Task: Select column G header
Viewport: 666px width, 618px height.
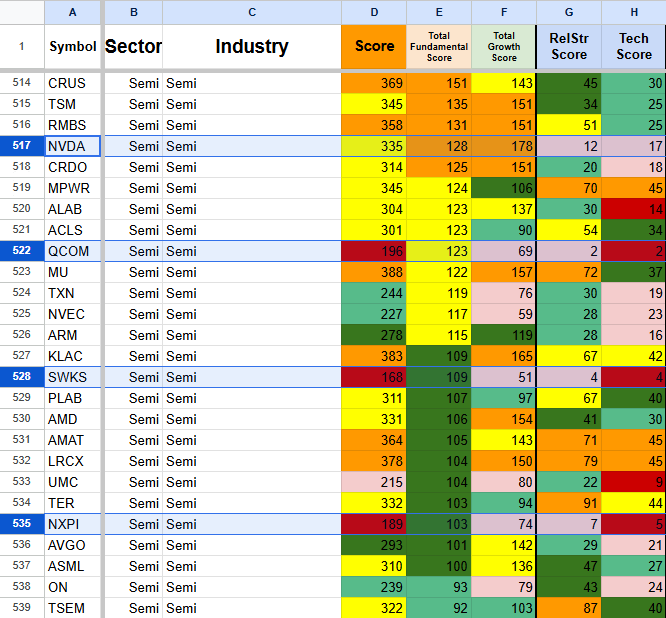Action: coord(569,12)
